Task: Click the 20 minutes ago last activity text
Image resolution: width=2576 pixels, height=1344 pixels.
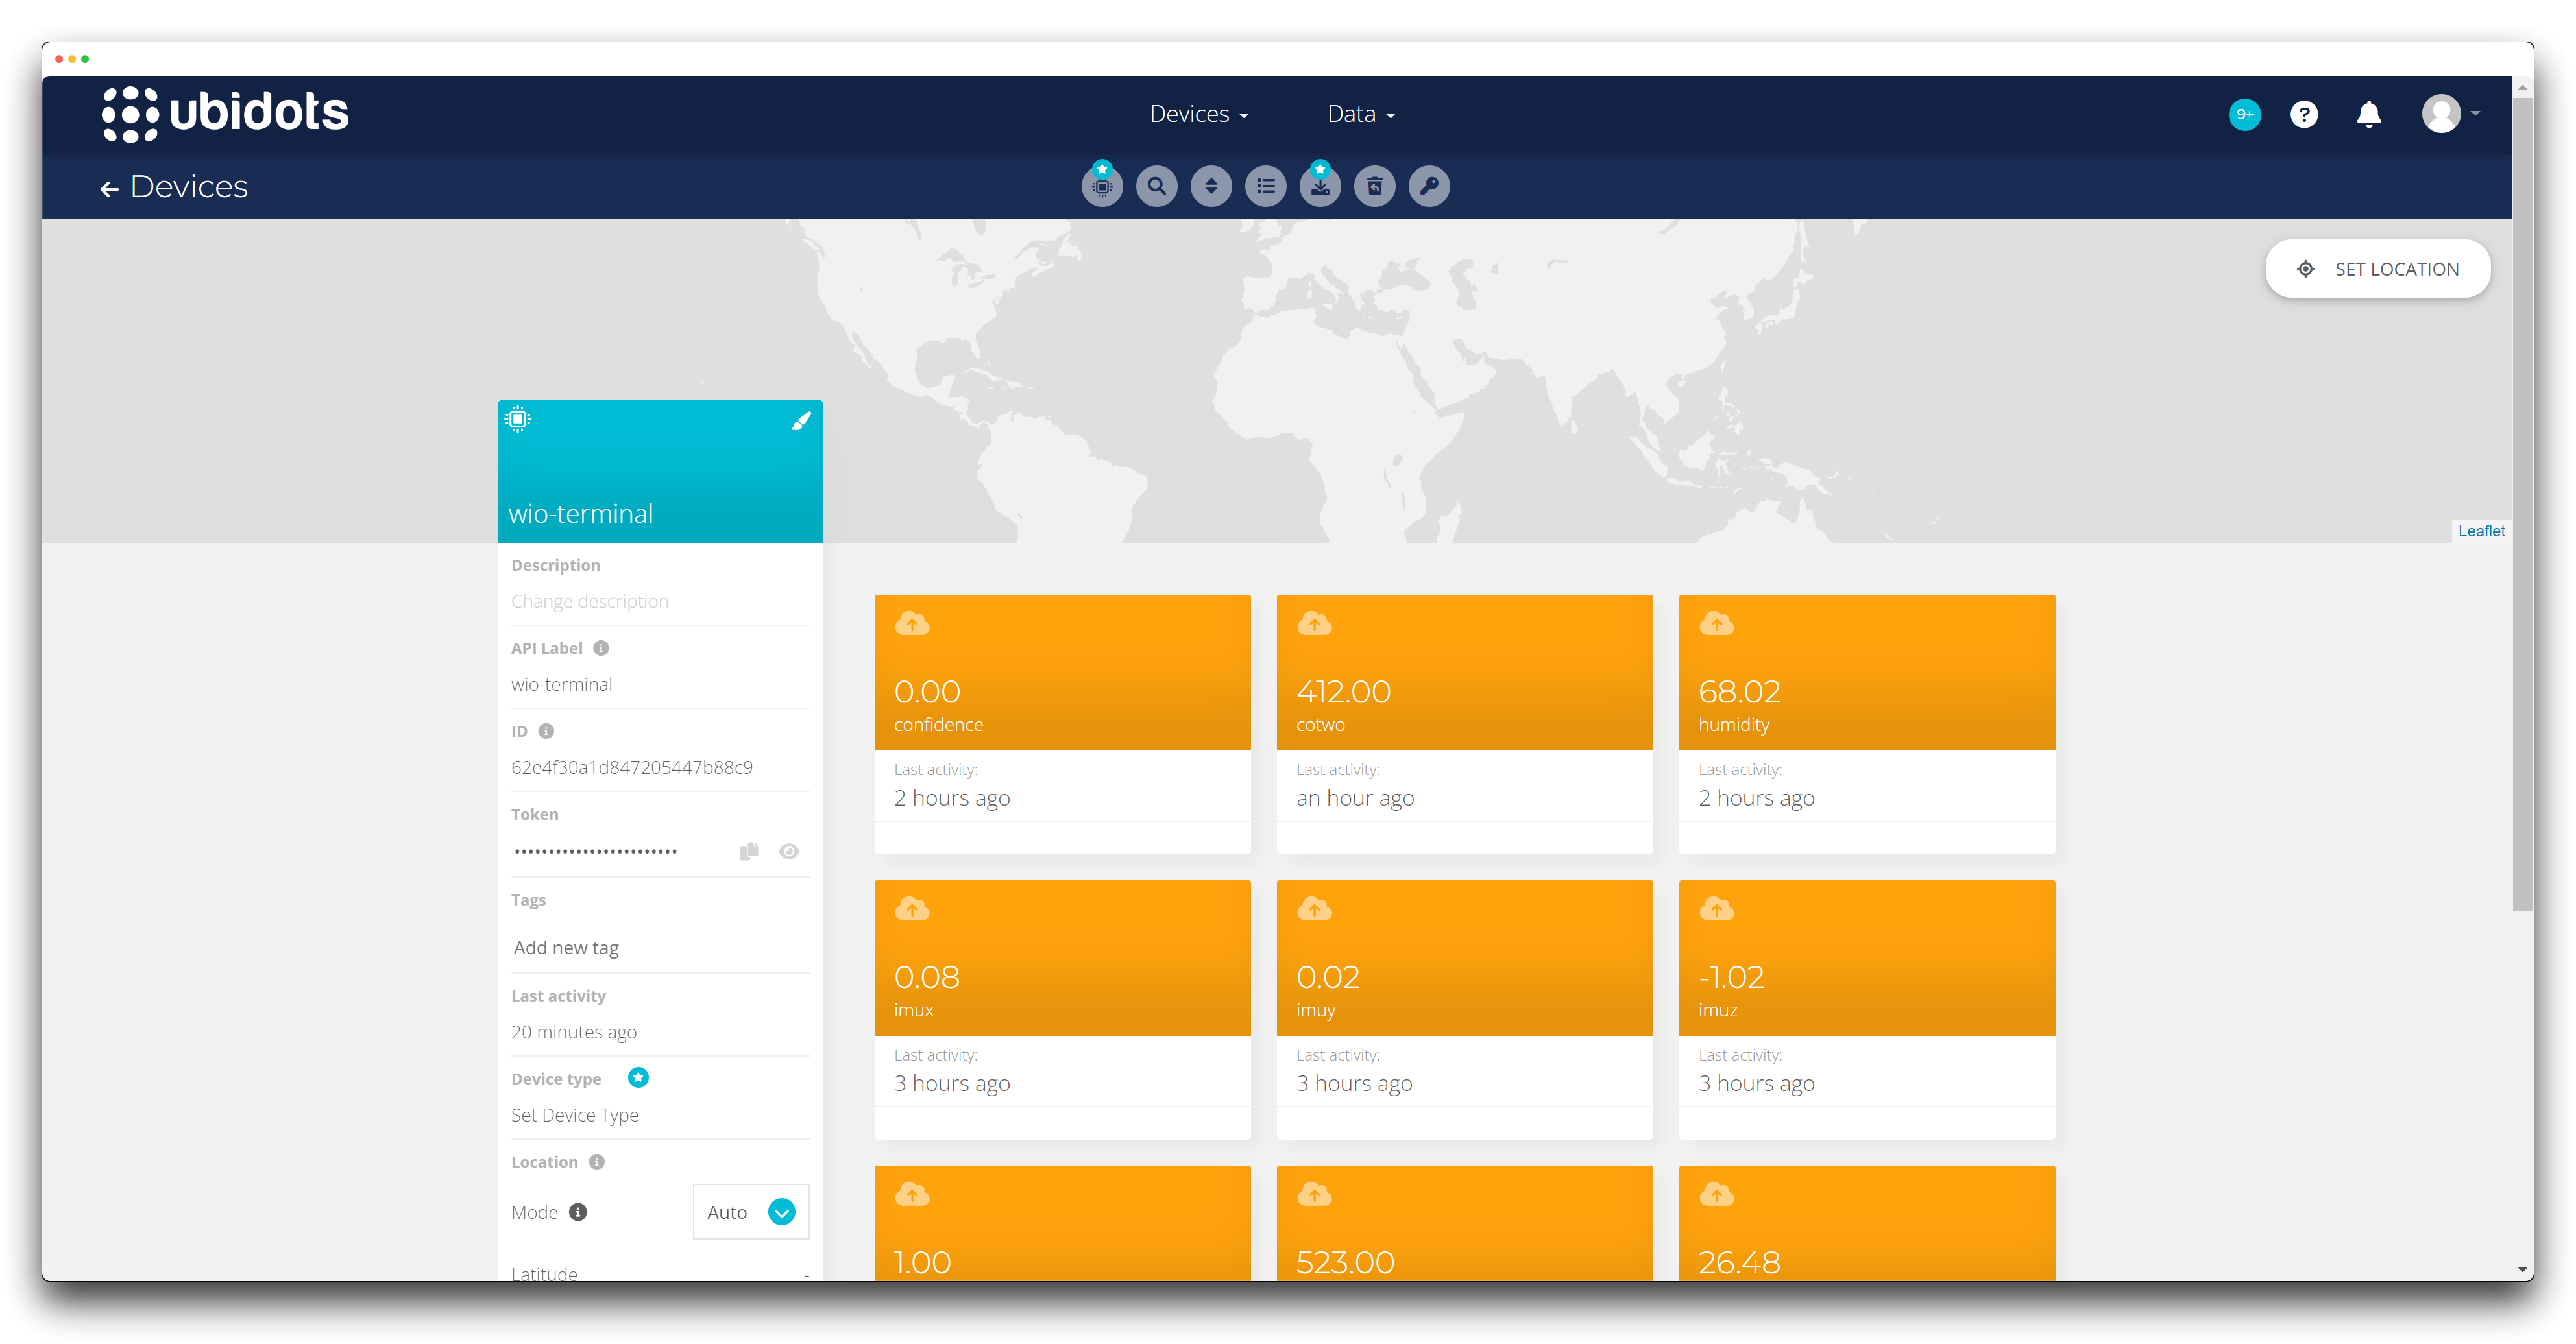Action: point(574,1032)
